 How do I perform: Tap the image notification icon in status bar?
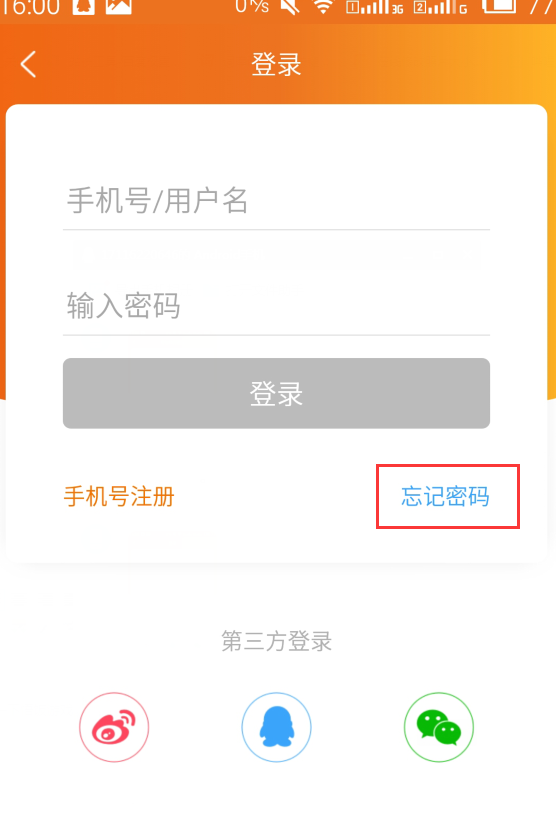pos(118,7)
